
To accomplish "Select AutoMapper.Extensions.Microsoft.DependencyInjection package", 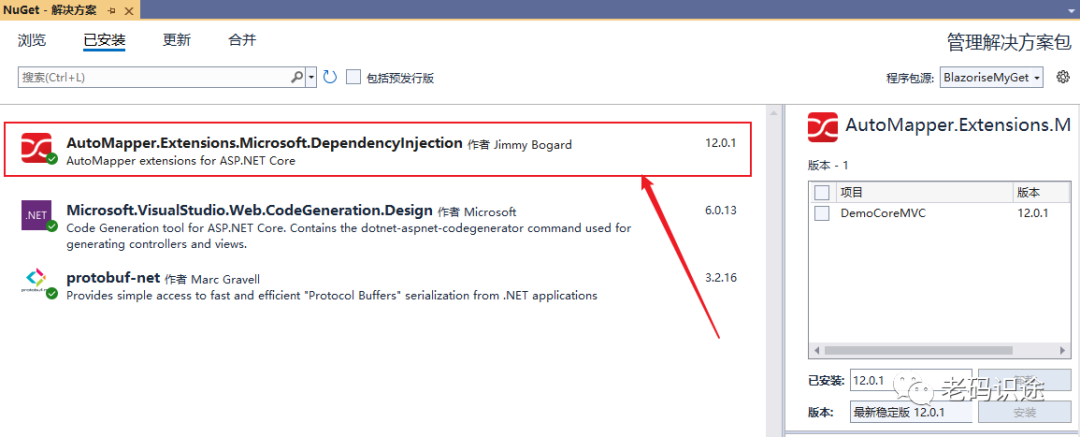I will [x=264, y=143].
